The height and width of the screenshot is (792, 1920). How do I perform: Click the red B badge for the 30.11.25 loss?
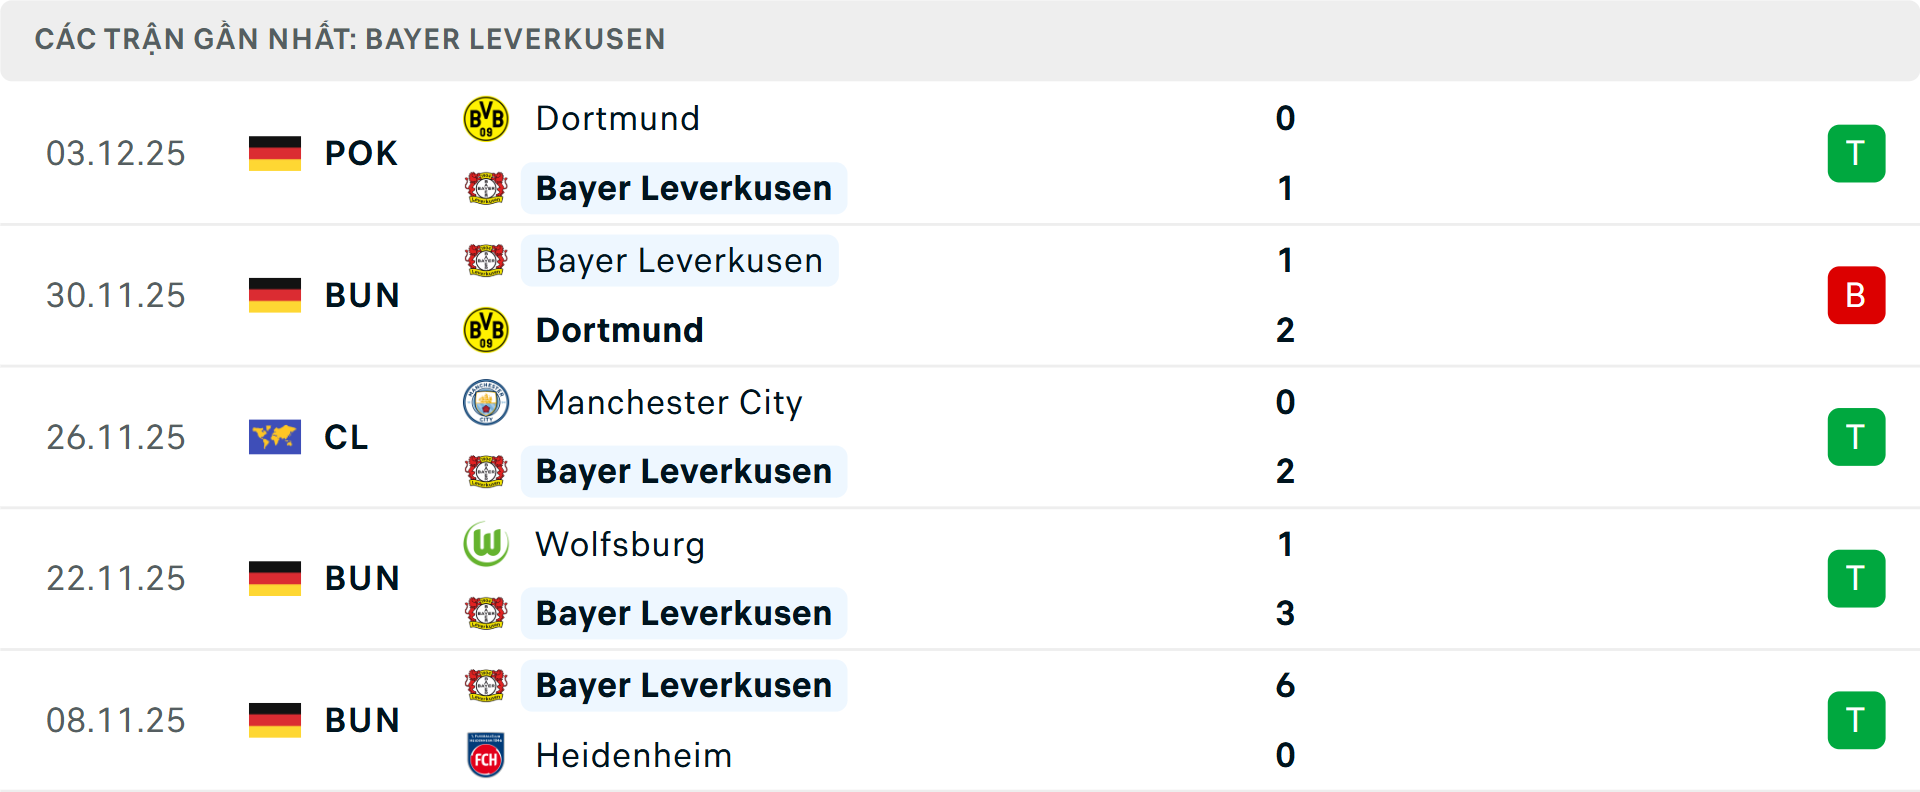[x=1856, y=295]
